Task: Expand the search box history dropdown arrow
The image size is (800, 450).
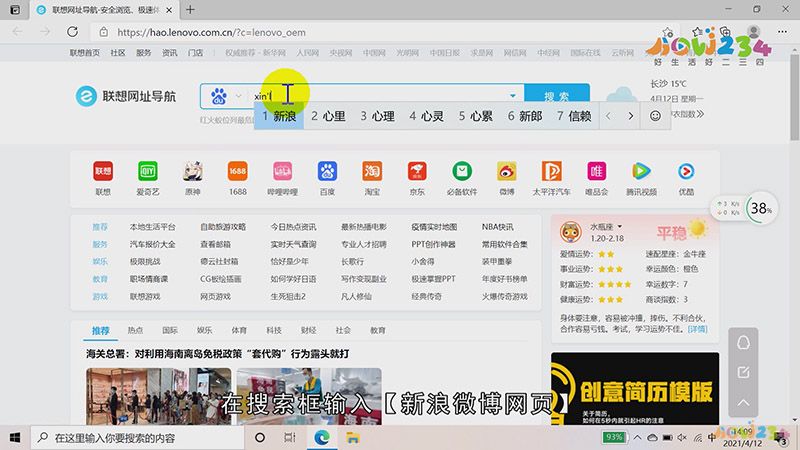Action: tap(512, 95)
